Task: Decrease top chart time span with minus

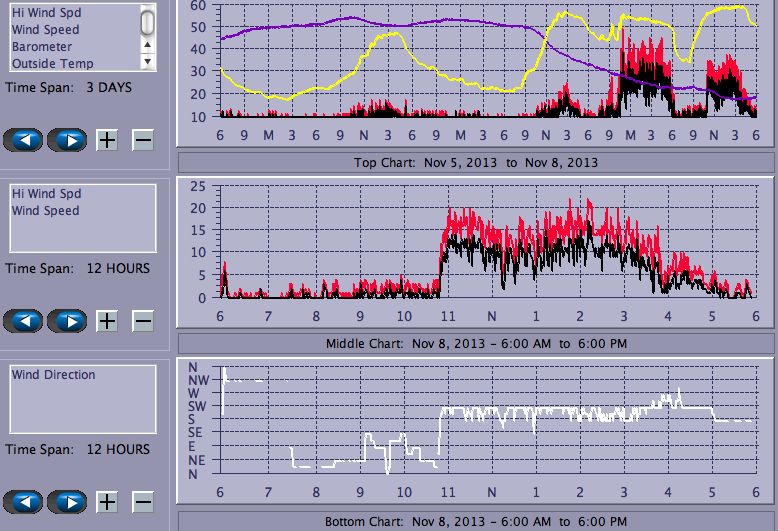Action: coord(143,139)
